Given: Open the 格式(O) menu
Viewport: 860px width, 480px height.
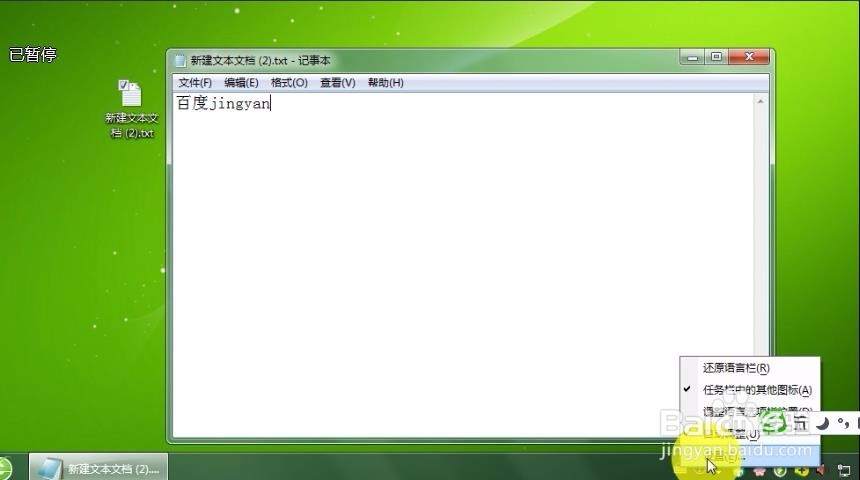Looking at the screenshot, I should click(289, 83).
